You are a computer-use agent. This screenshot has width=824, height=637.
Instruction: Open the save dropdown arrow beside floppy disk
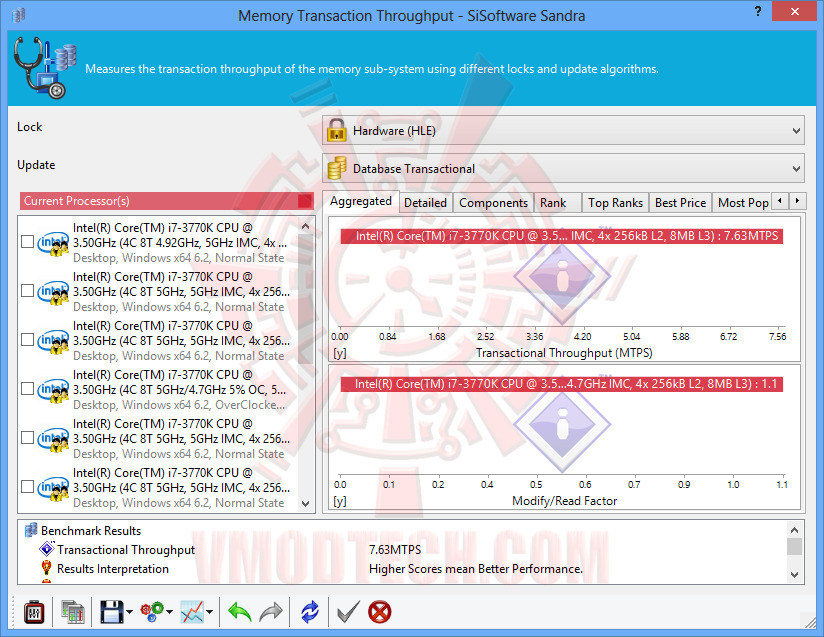click(x=129, y=612)
